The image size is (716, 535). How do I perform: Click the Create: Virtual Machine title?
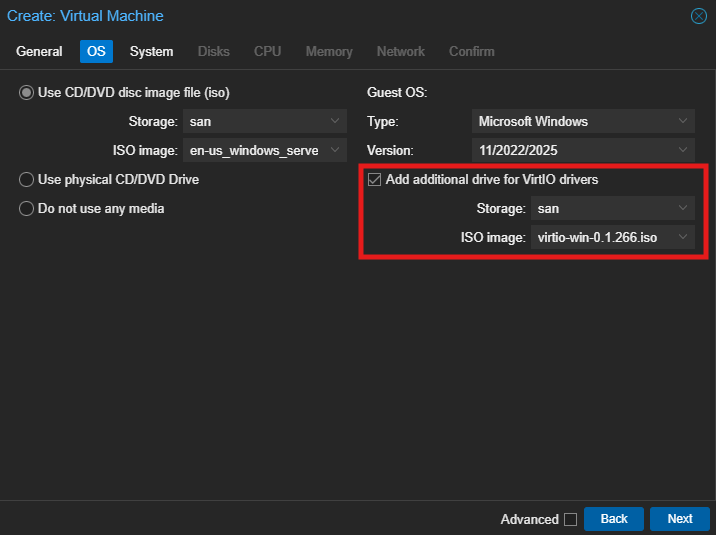(85, 16)
